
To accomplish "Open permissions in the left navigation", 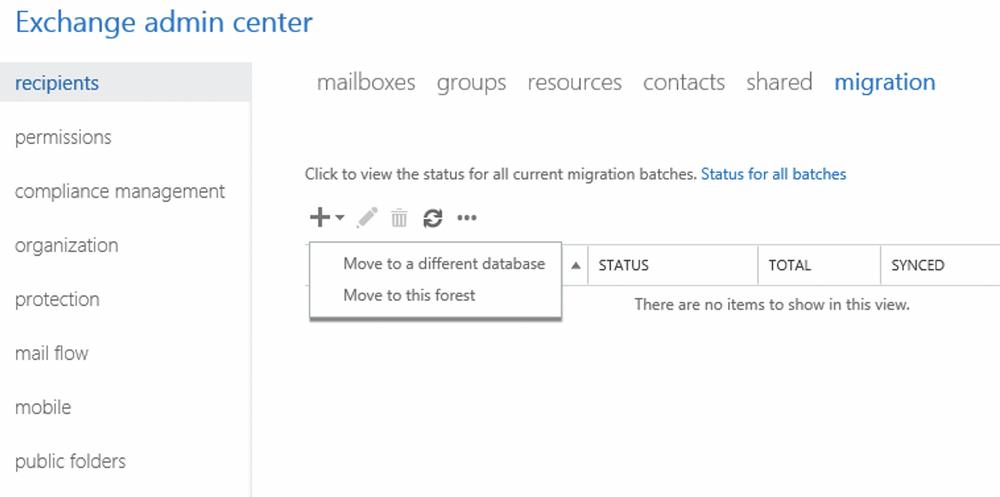I will tap(63, 137).
